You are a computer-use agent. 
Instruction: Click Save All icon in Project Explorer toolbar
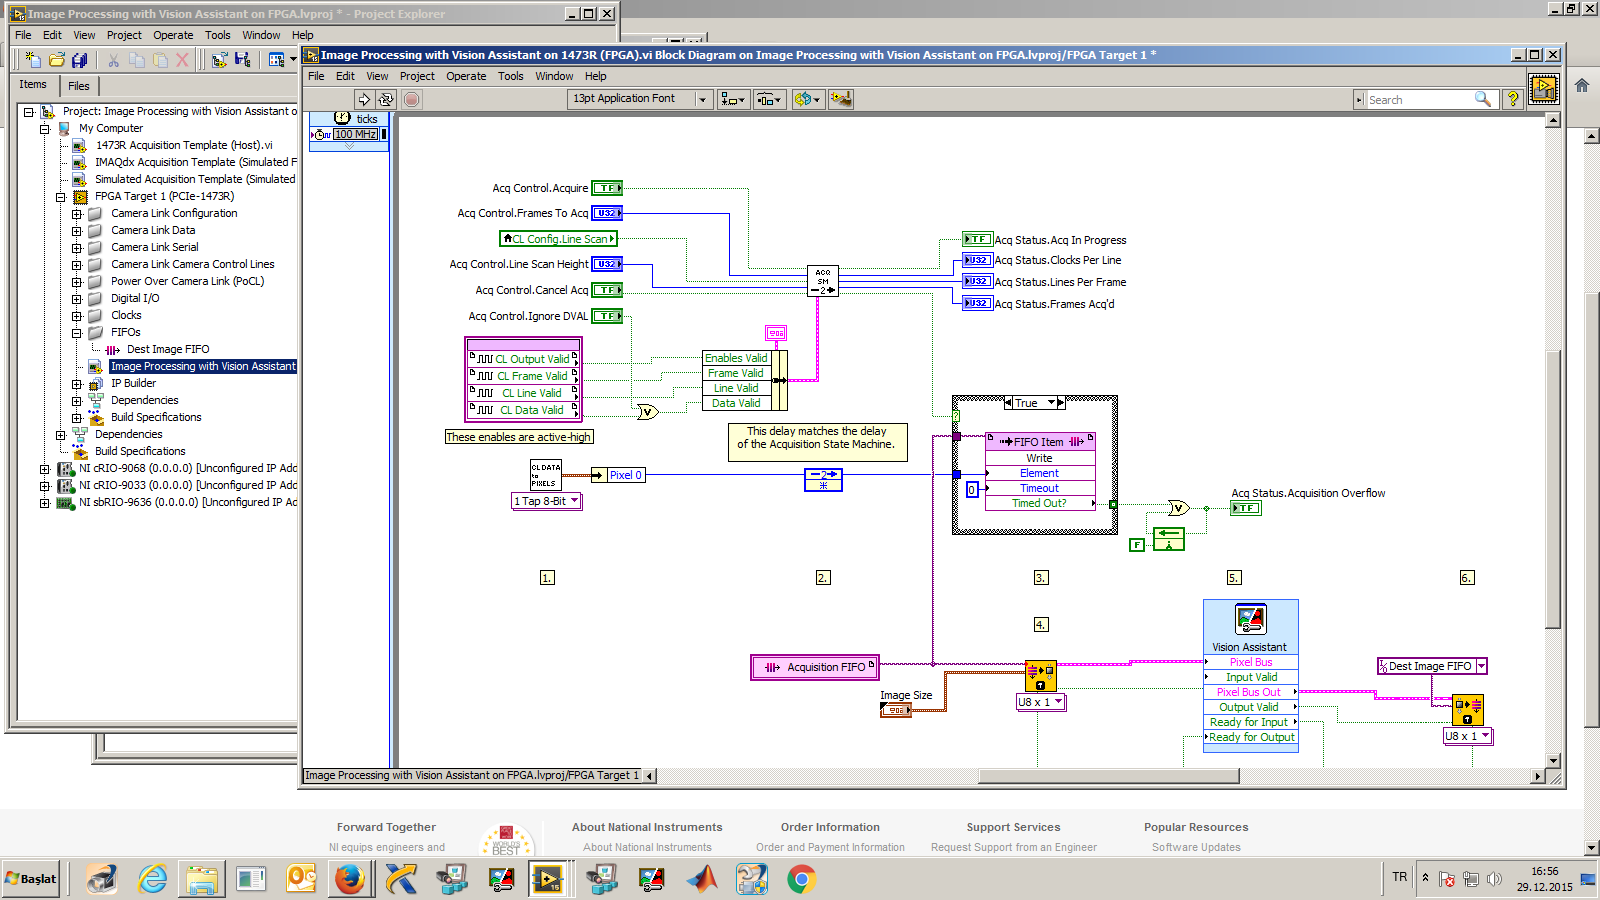pyautogui.click(x=80, y=60)
